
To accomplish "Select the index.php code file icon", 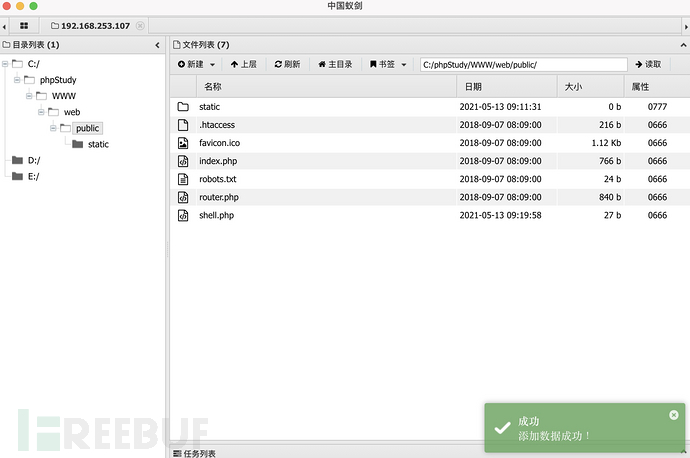I will (x=183, y=161).
